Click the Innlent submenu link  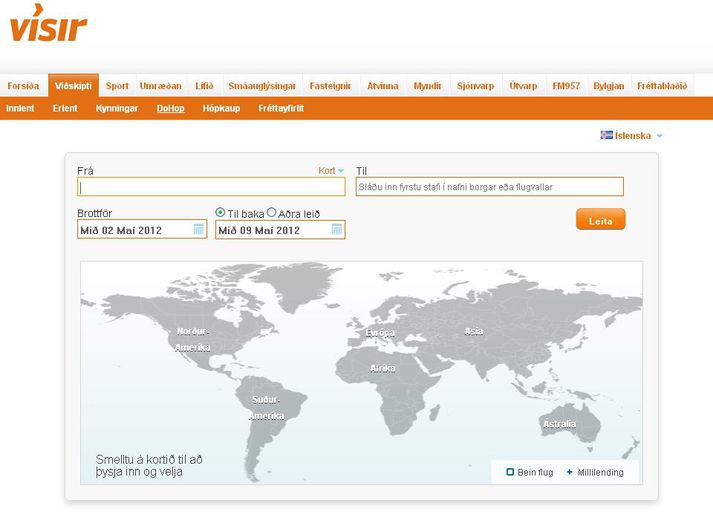[x=20, y=108]
